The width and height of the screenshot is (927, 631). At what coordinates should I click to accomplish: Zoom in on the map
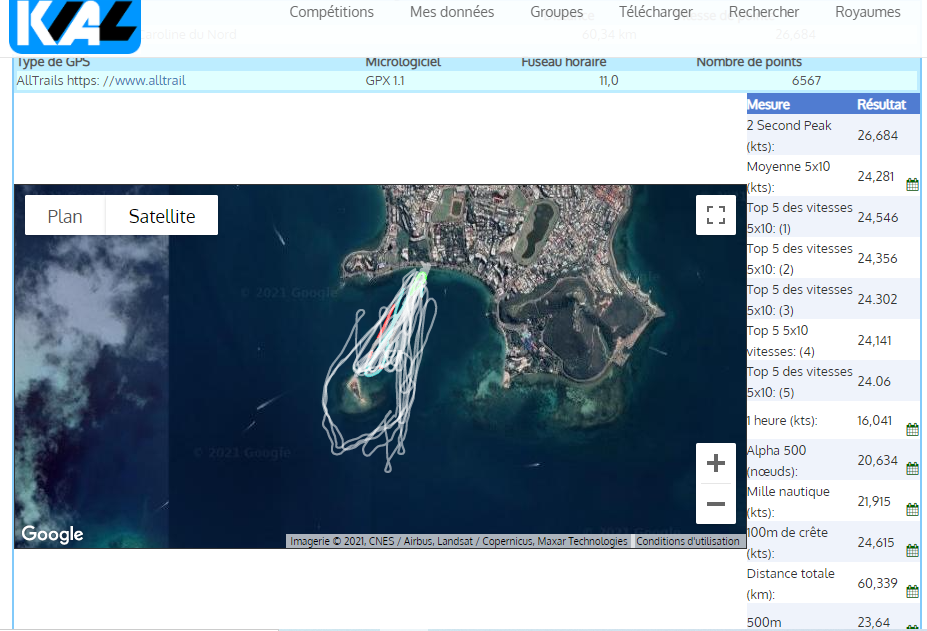pyautogui.click(x=715, y=463)
